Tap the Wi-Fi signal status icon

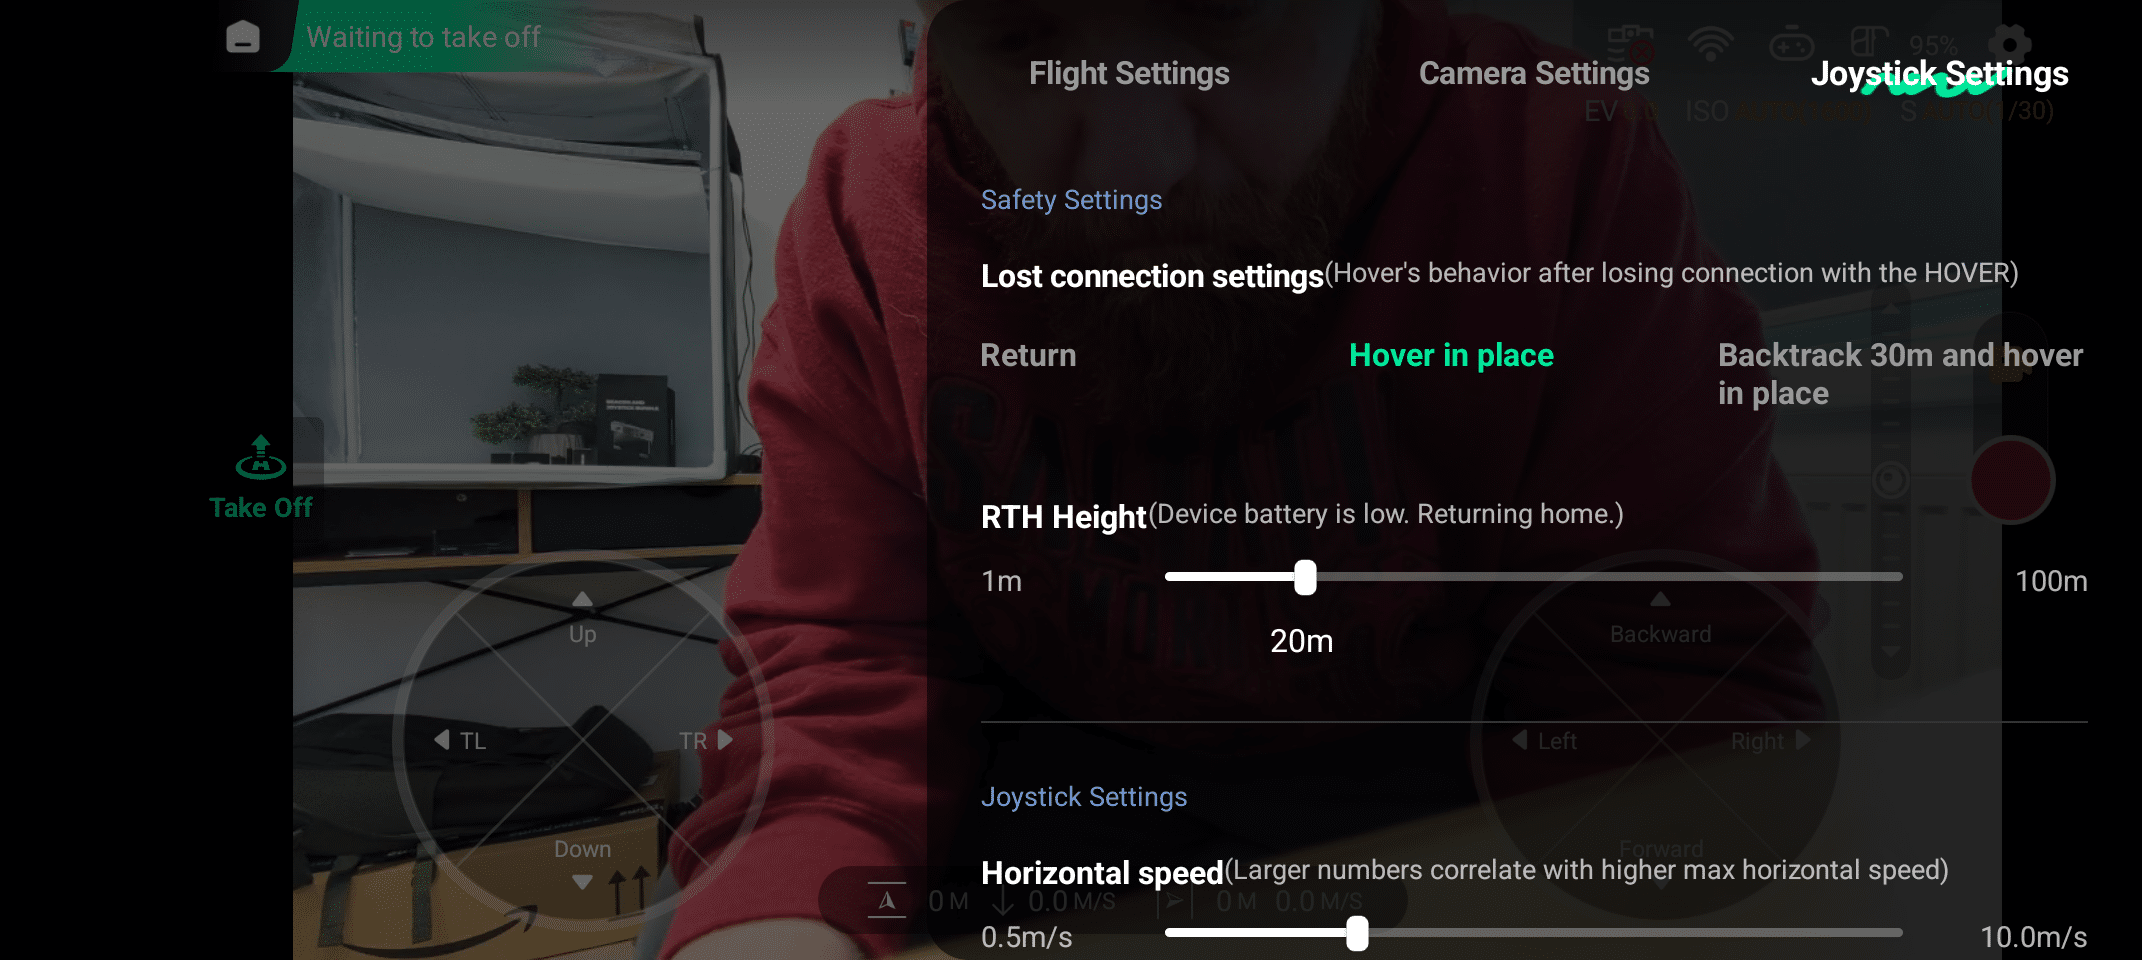click(x=1710, y=44)
